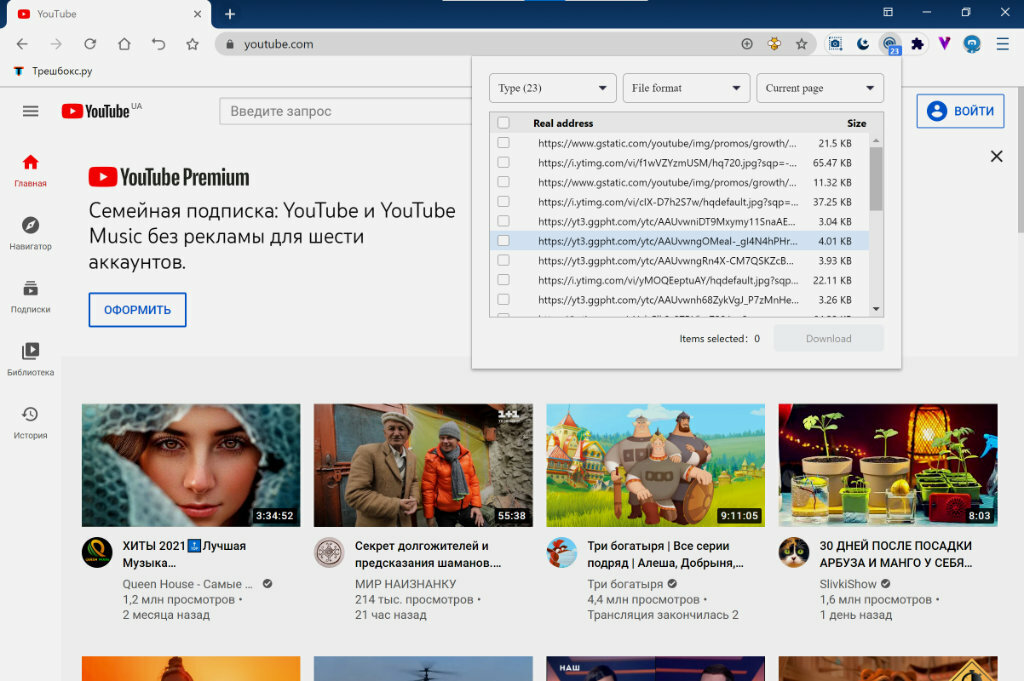
Task: Open the Type (23) dropdown
Action: tap(552, 88)
